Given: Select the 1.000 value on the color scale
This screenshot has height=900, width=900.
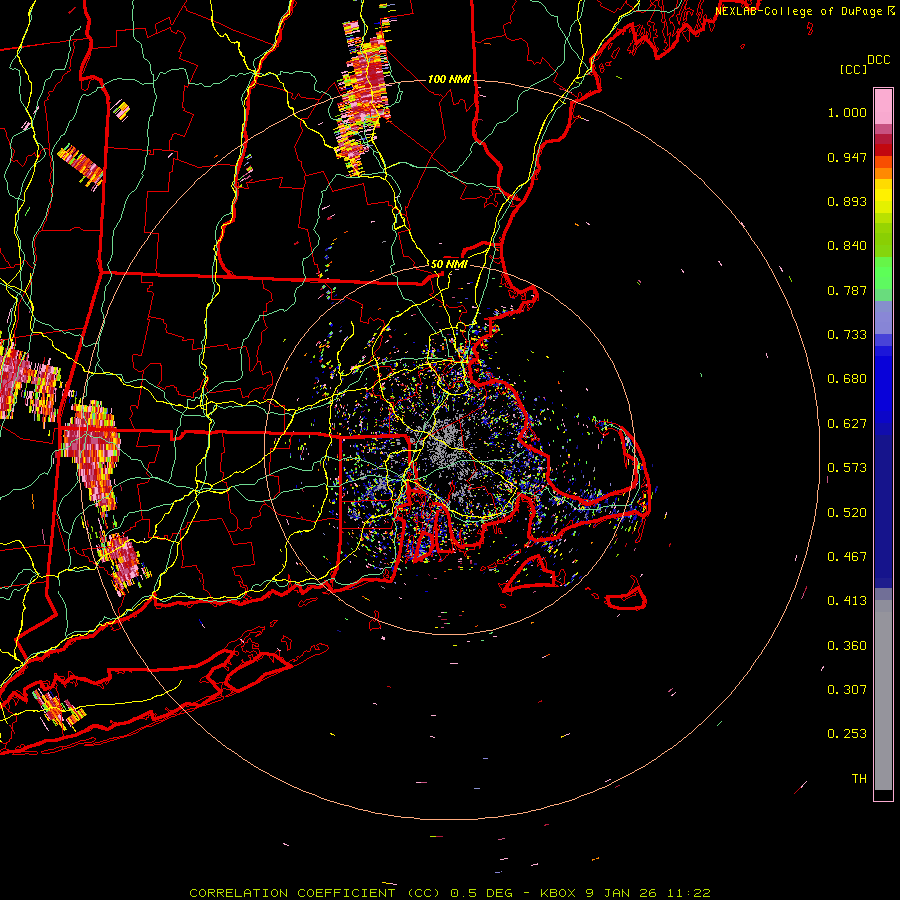Looking at the screenshot, I should point(847,112).
